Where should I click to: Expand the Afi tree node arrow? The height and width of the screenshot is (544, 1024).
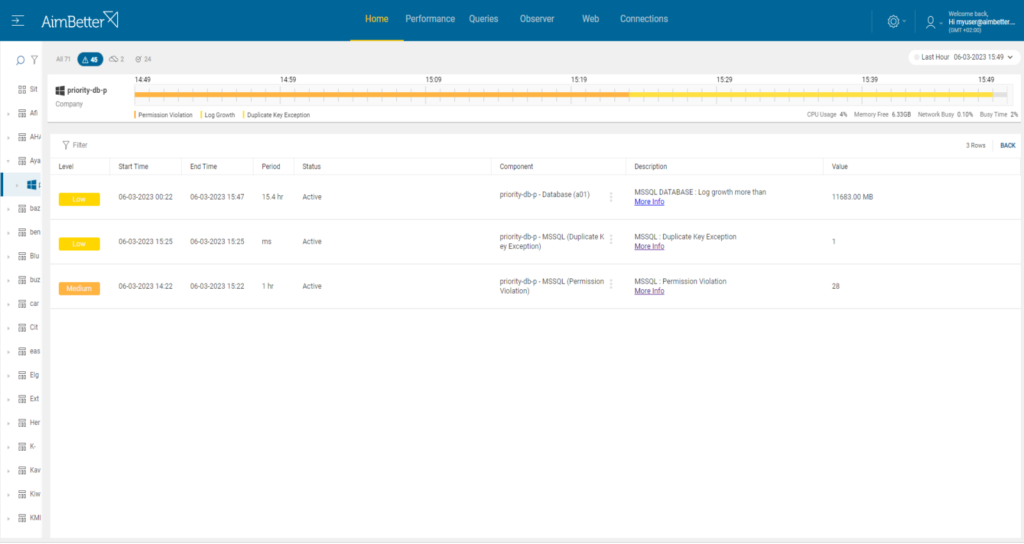(x=8, y=114)
